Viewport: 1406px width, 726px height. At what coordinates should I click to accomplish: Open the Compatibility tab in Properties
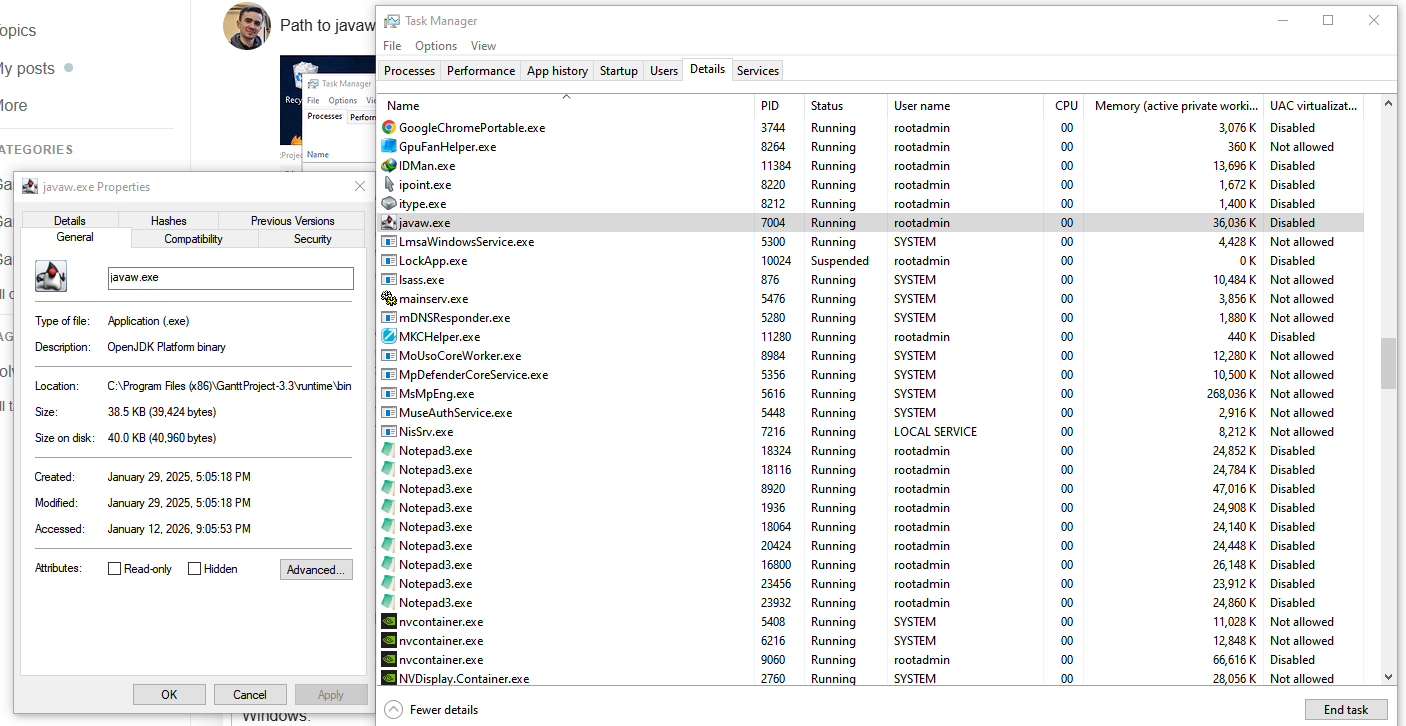[x=193, y=239]
